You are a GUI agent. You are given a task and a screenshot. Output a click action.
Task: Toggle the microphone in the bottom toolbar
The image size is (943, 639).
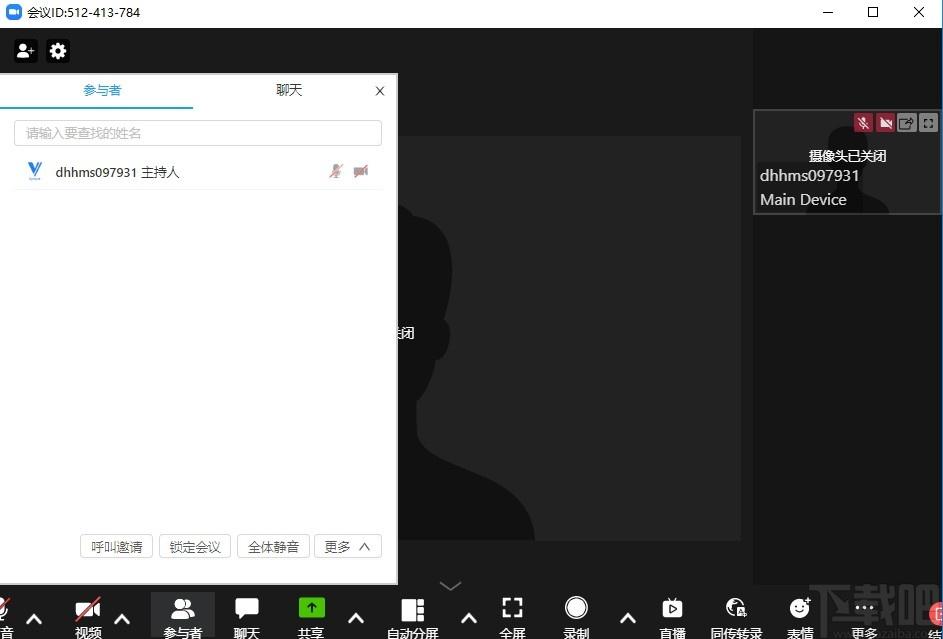point(4,617)
